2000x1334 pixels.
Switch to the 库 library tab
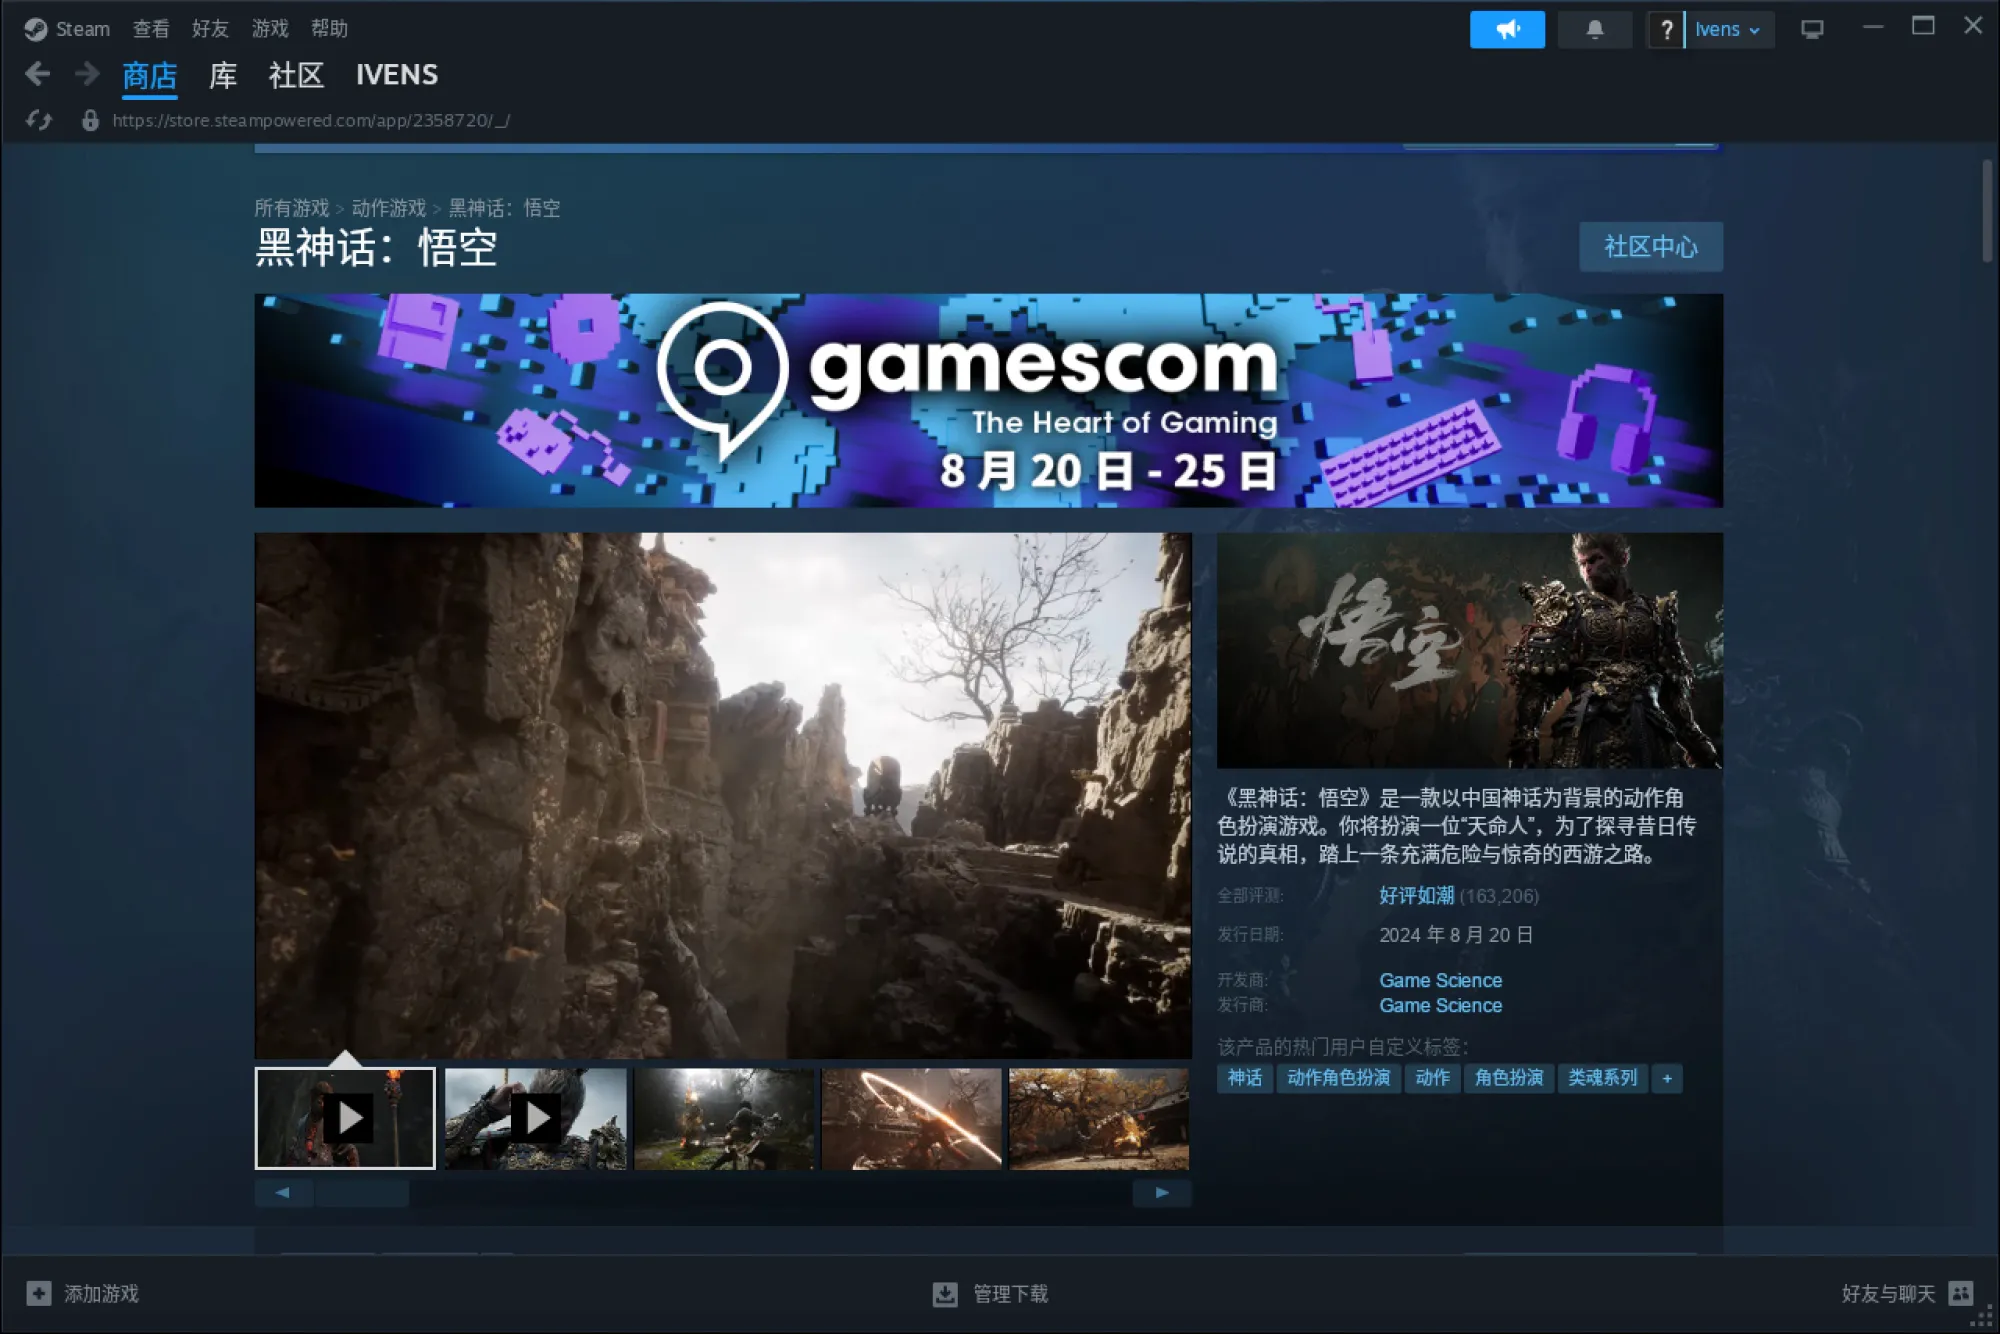click(222, 75)
